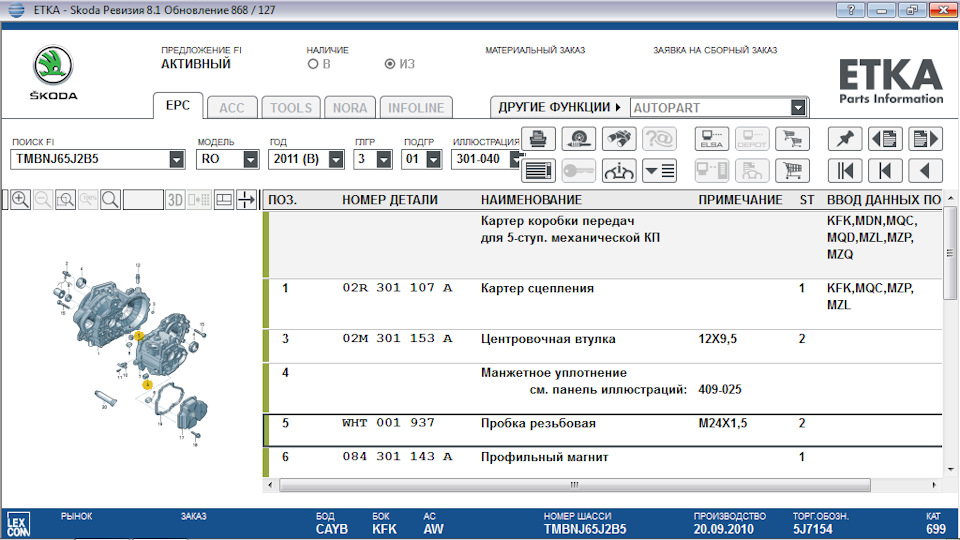The height and width of the screenshot is (540, 960).
Task: Open the ГОД 2011 (B) dropdown
Action: (x=336, y=160)
